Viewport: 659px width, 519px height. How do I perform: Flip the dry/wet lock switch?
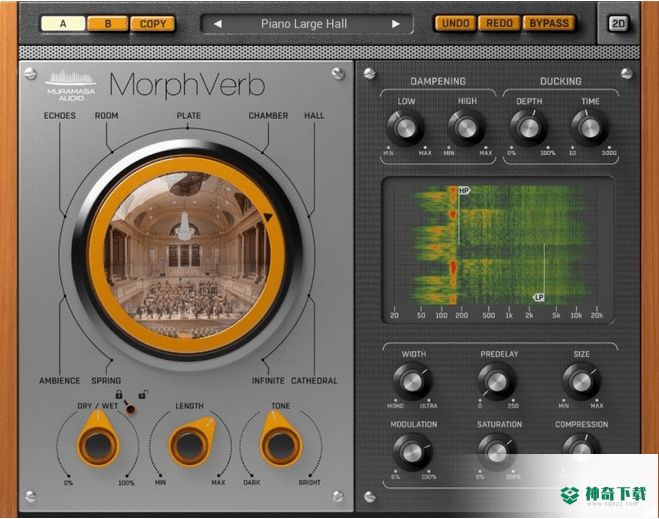[x=130, y=408]
